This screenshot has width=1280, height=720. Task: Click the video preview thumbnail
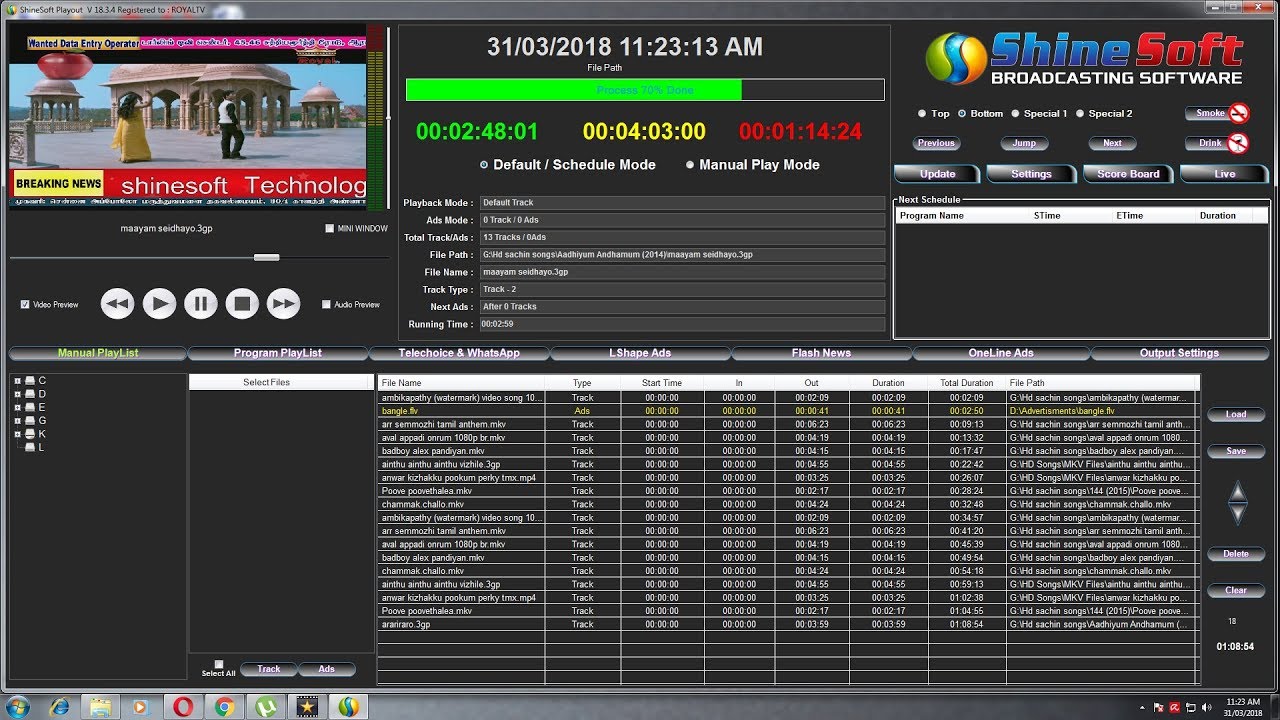(x=188, y=117)
